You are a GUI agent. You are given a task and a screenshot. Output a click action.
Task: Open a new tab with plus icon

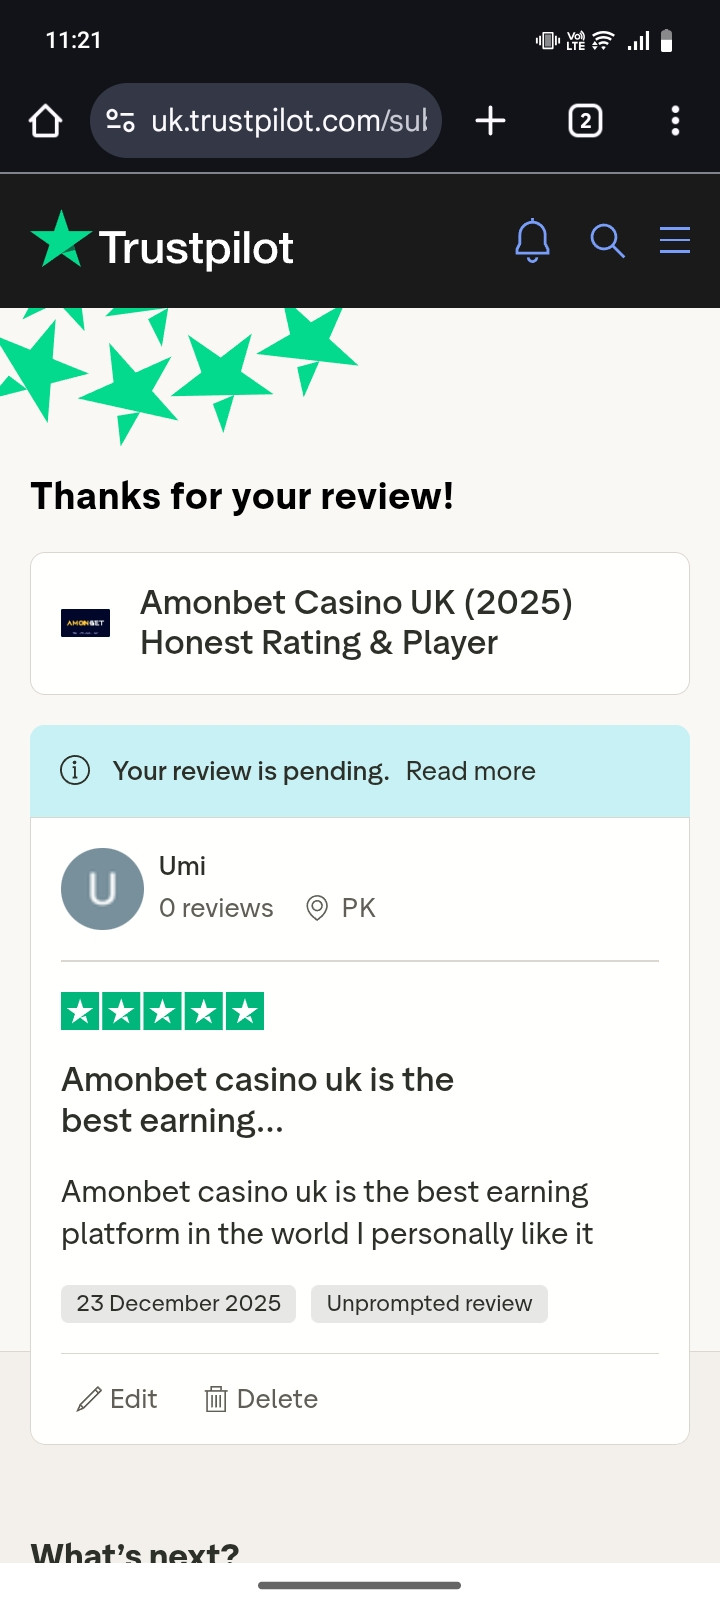[x=490, y=121]
